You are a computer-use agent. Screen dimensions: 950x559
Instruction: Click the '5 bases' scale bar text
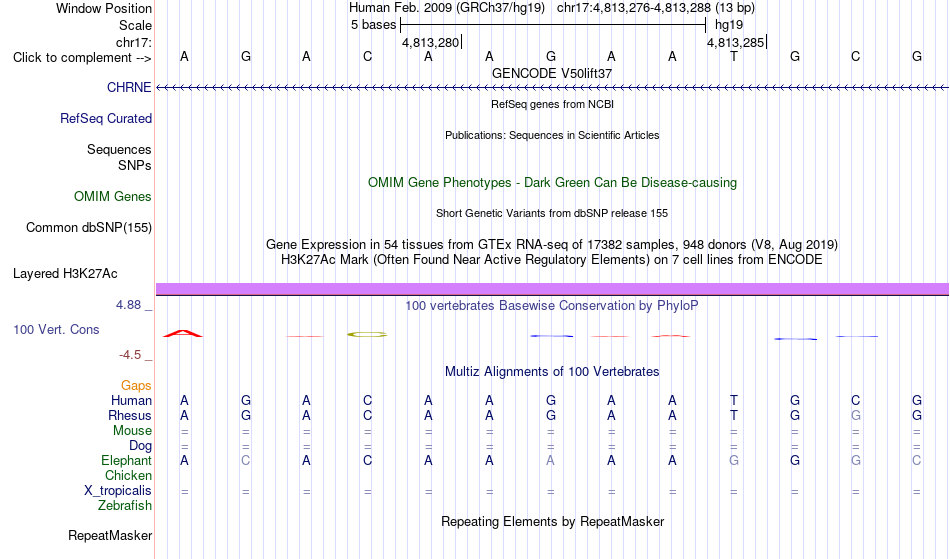coord(373,25)
